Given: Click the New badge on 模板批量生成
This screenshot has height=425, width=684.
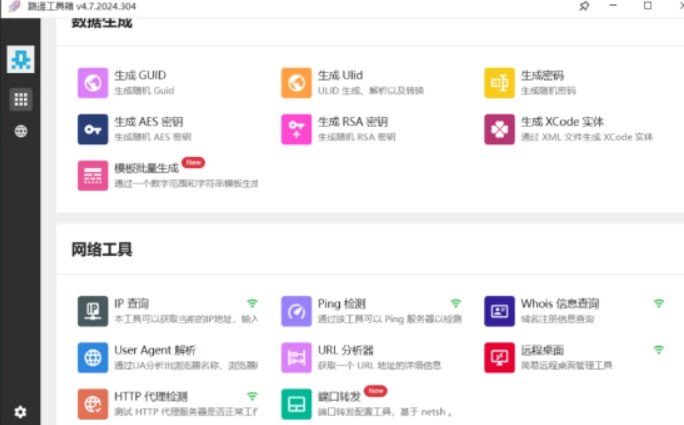Looking at the screenshot, I should [193, 163].
